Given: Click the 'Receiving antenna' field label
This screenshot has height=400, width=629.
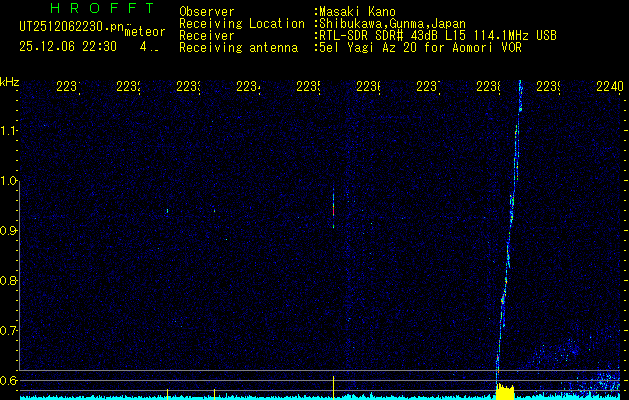Looking at the screenshot, I should pos(238,48).
